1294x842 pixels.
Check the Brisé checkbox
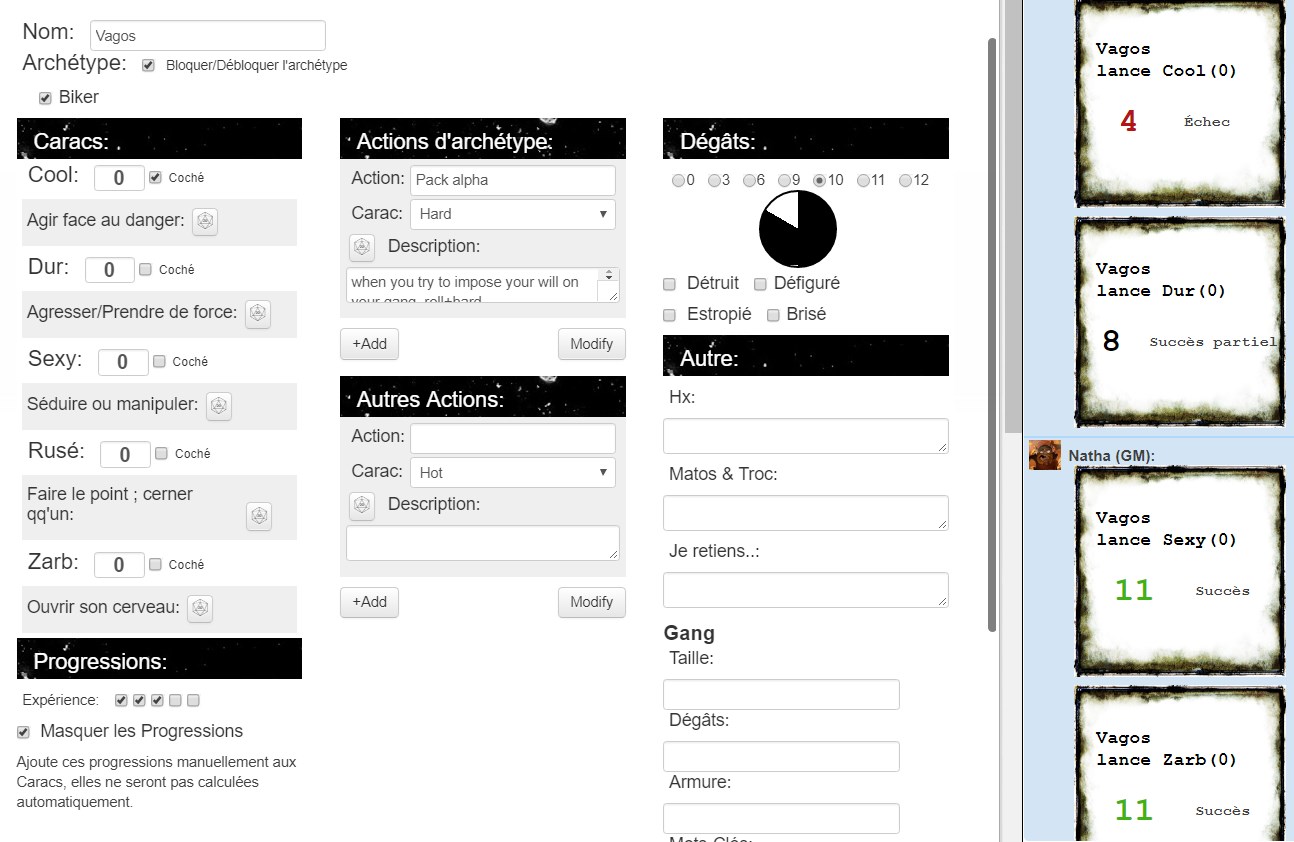coord(773,315)
